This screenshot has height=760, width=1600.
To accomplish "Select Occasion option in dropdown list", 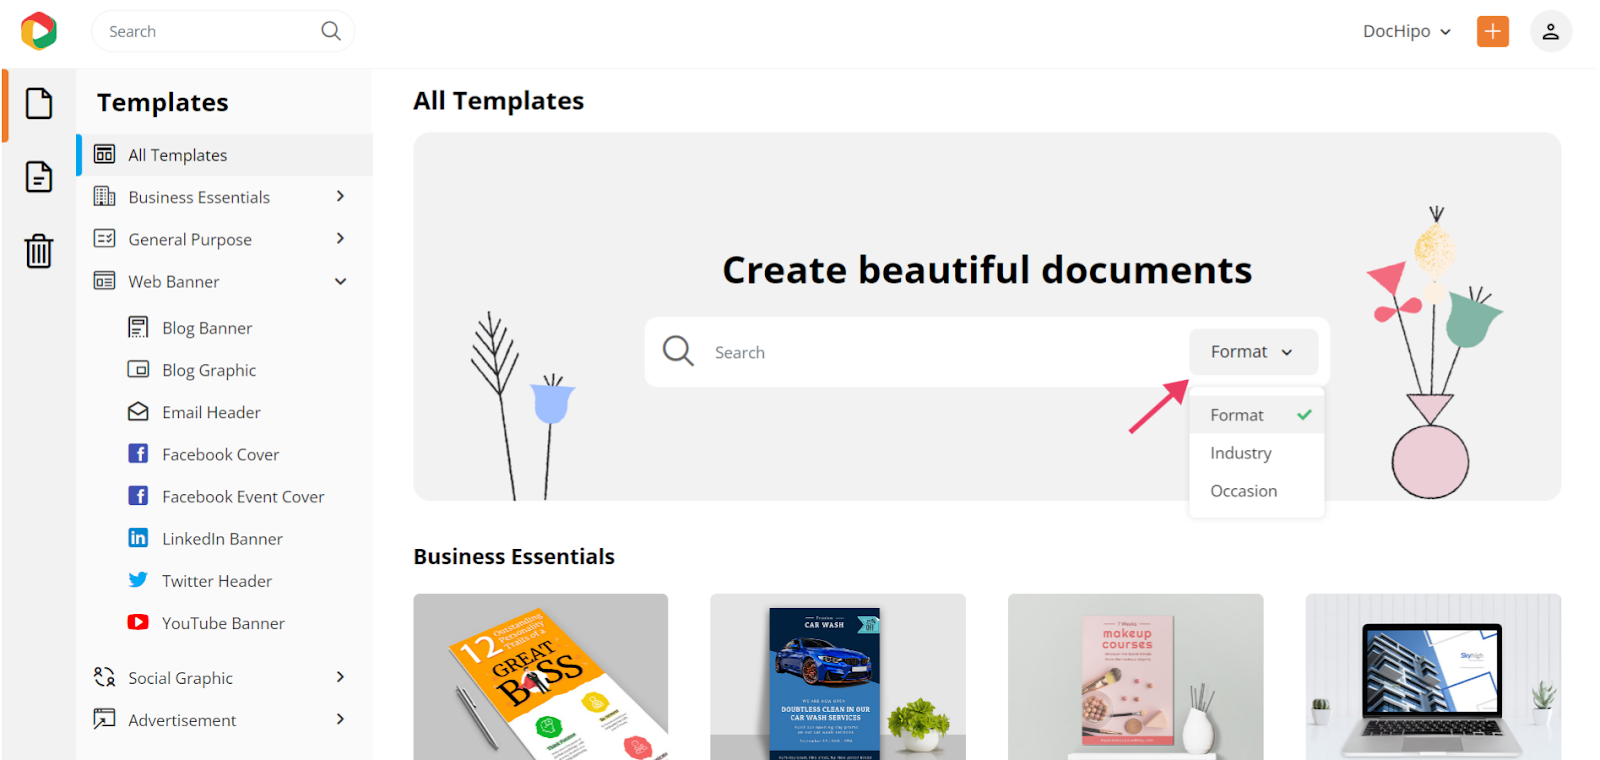I will pos(1257,491).
